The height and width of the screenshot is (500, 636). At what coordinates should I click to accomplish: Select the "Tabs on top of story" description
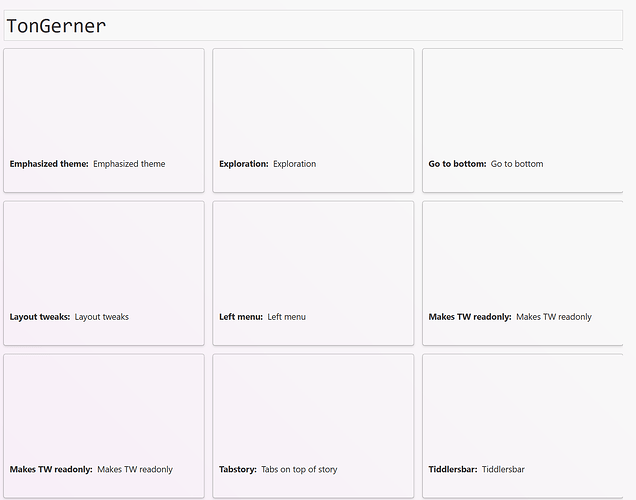[299, 469]
